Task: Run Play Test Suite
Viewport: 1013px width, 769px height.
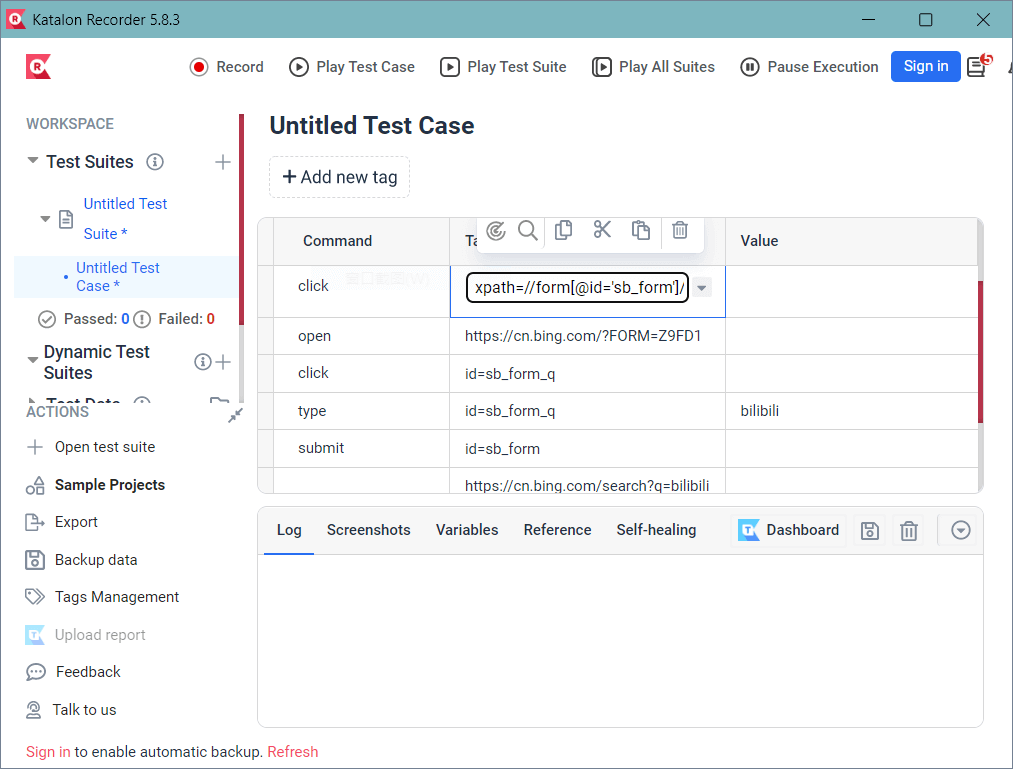Action: pyautogui.click(x=503, y=67)
